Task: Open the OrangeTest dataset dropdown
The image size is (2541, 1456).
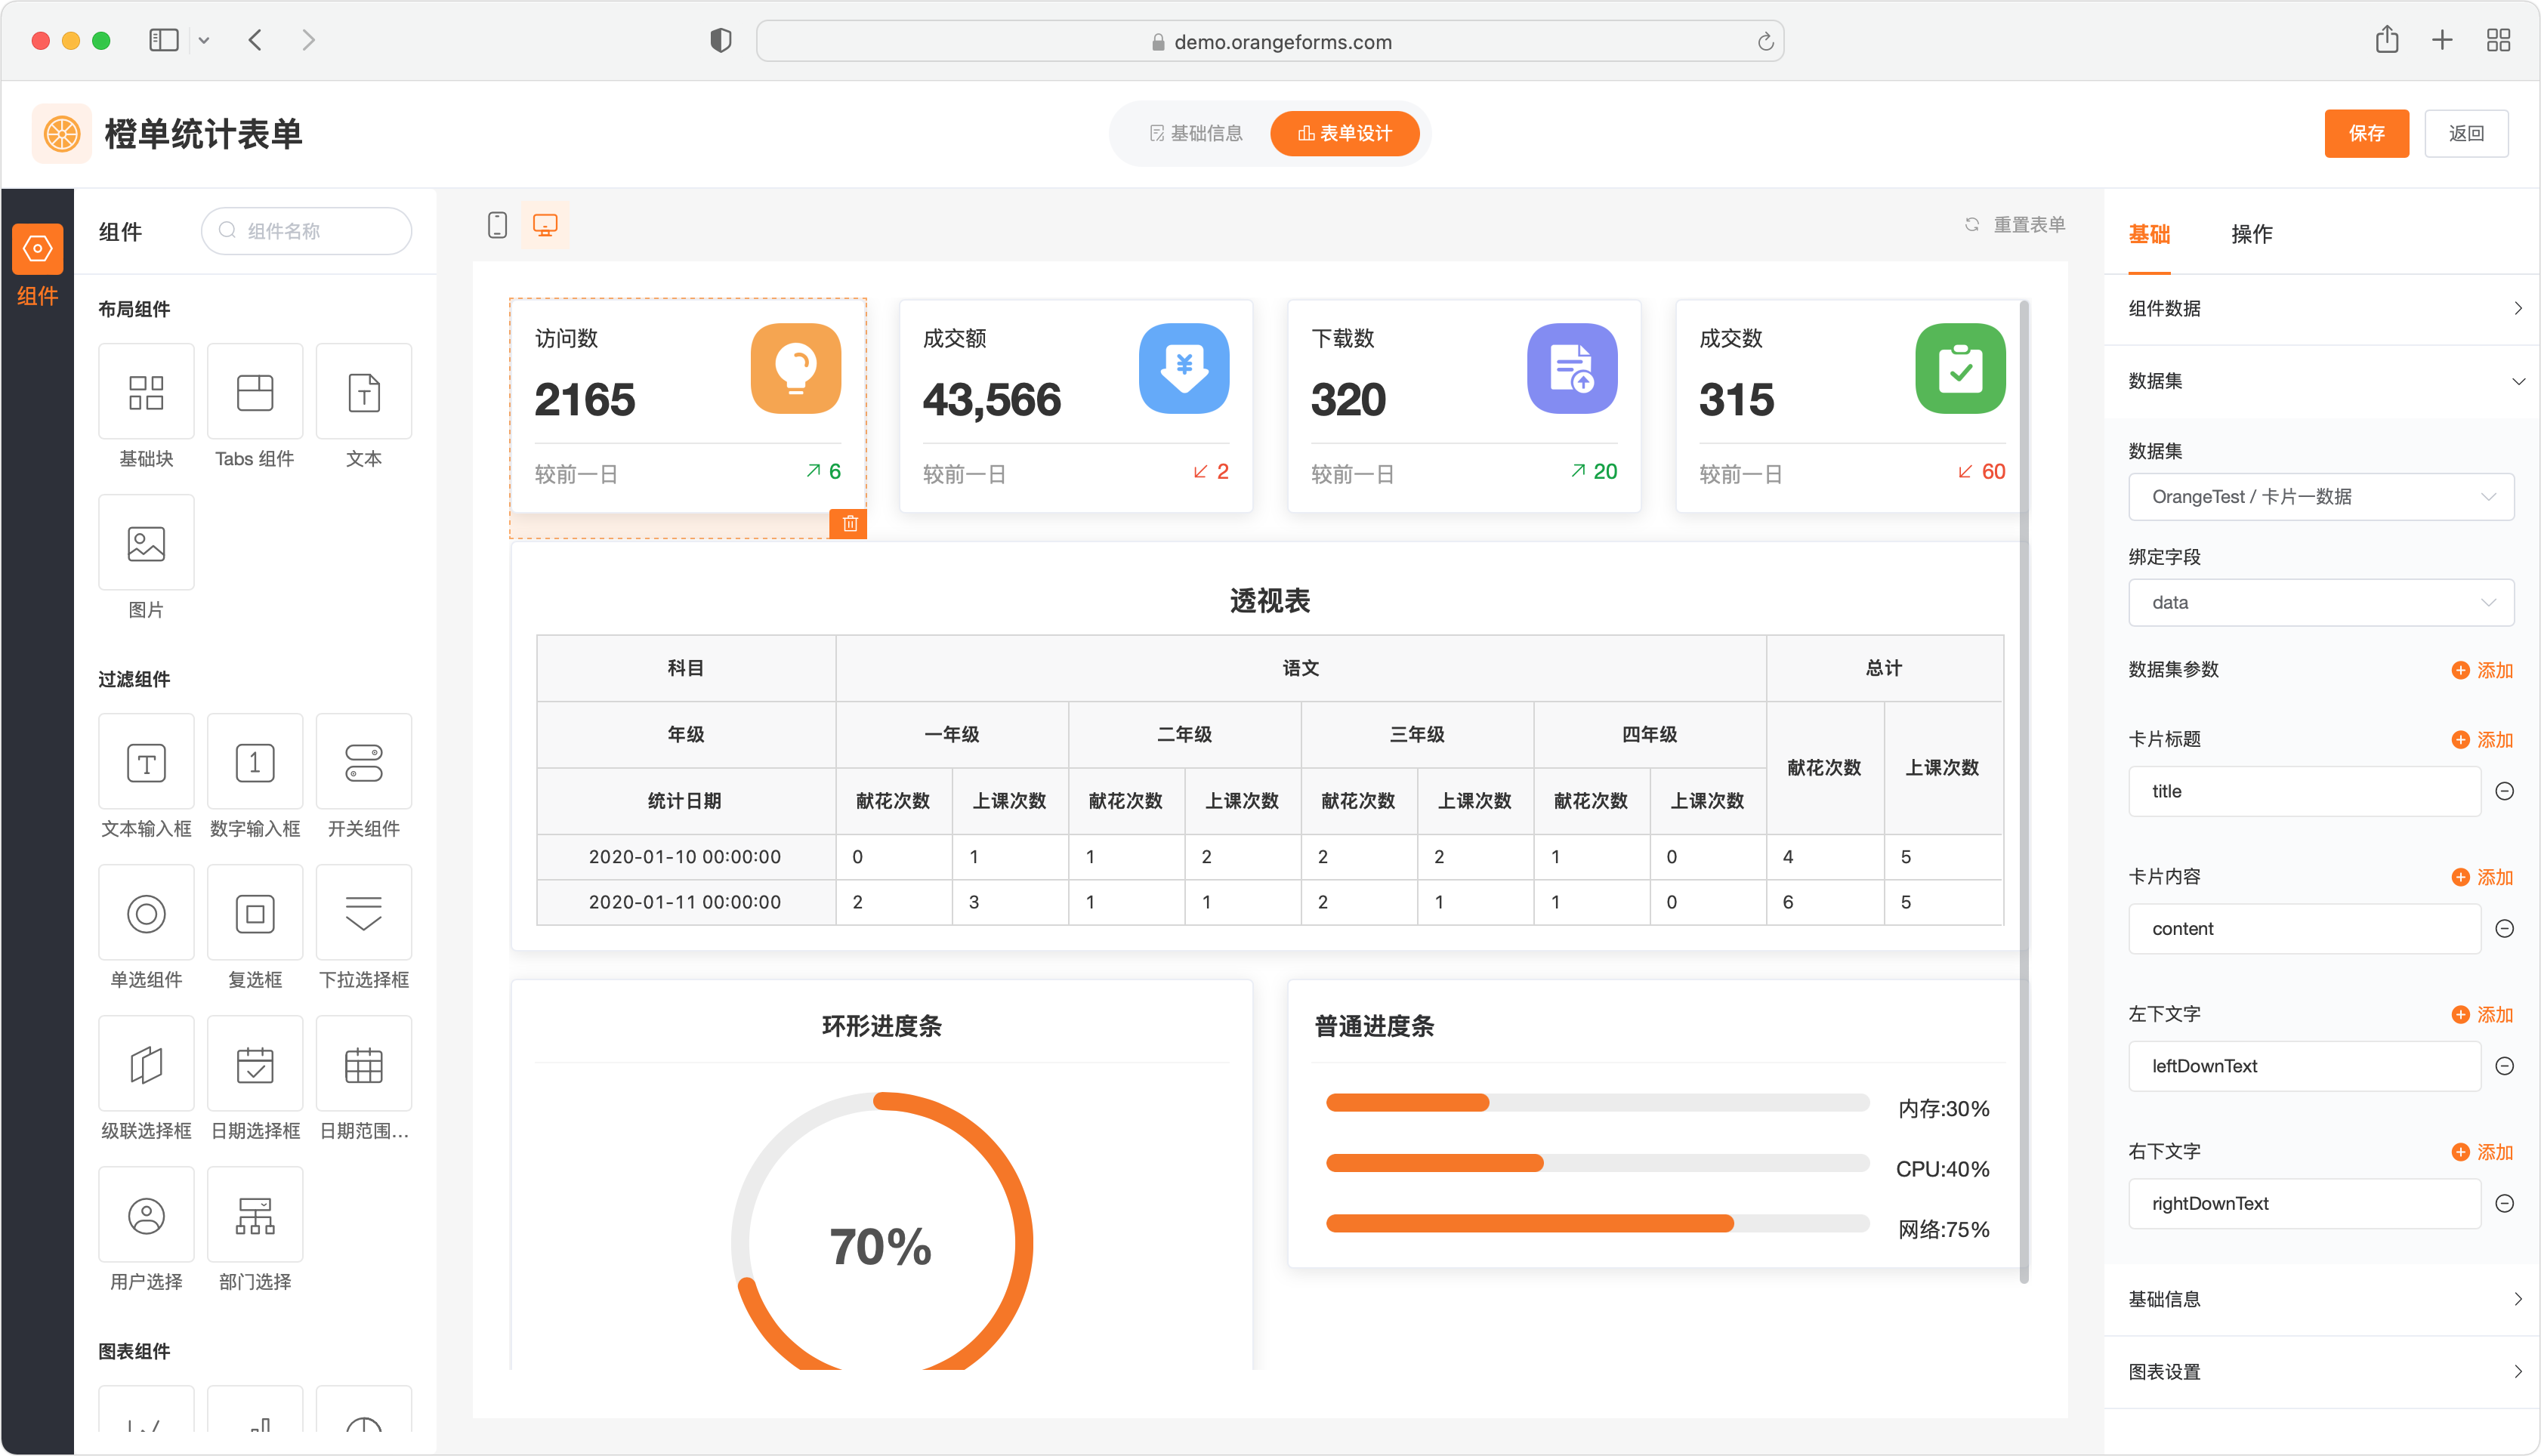Action: click(x=2320, y=497)
